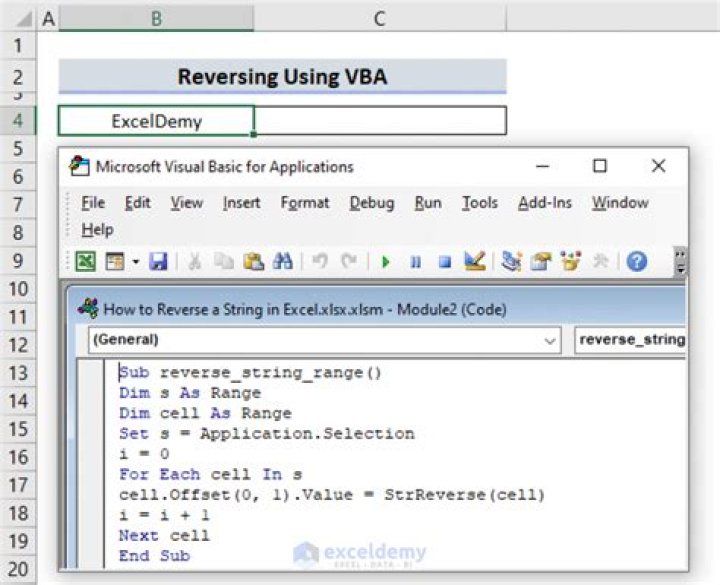Select row 10 header in Excel
720x585 pixels.
point(18,289)
